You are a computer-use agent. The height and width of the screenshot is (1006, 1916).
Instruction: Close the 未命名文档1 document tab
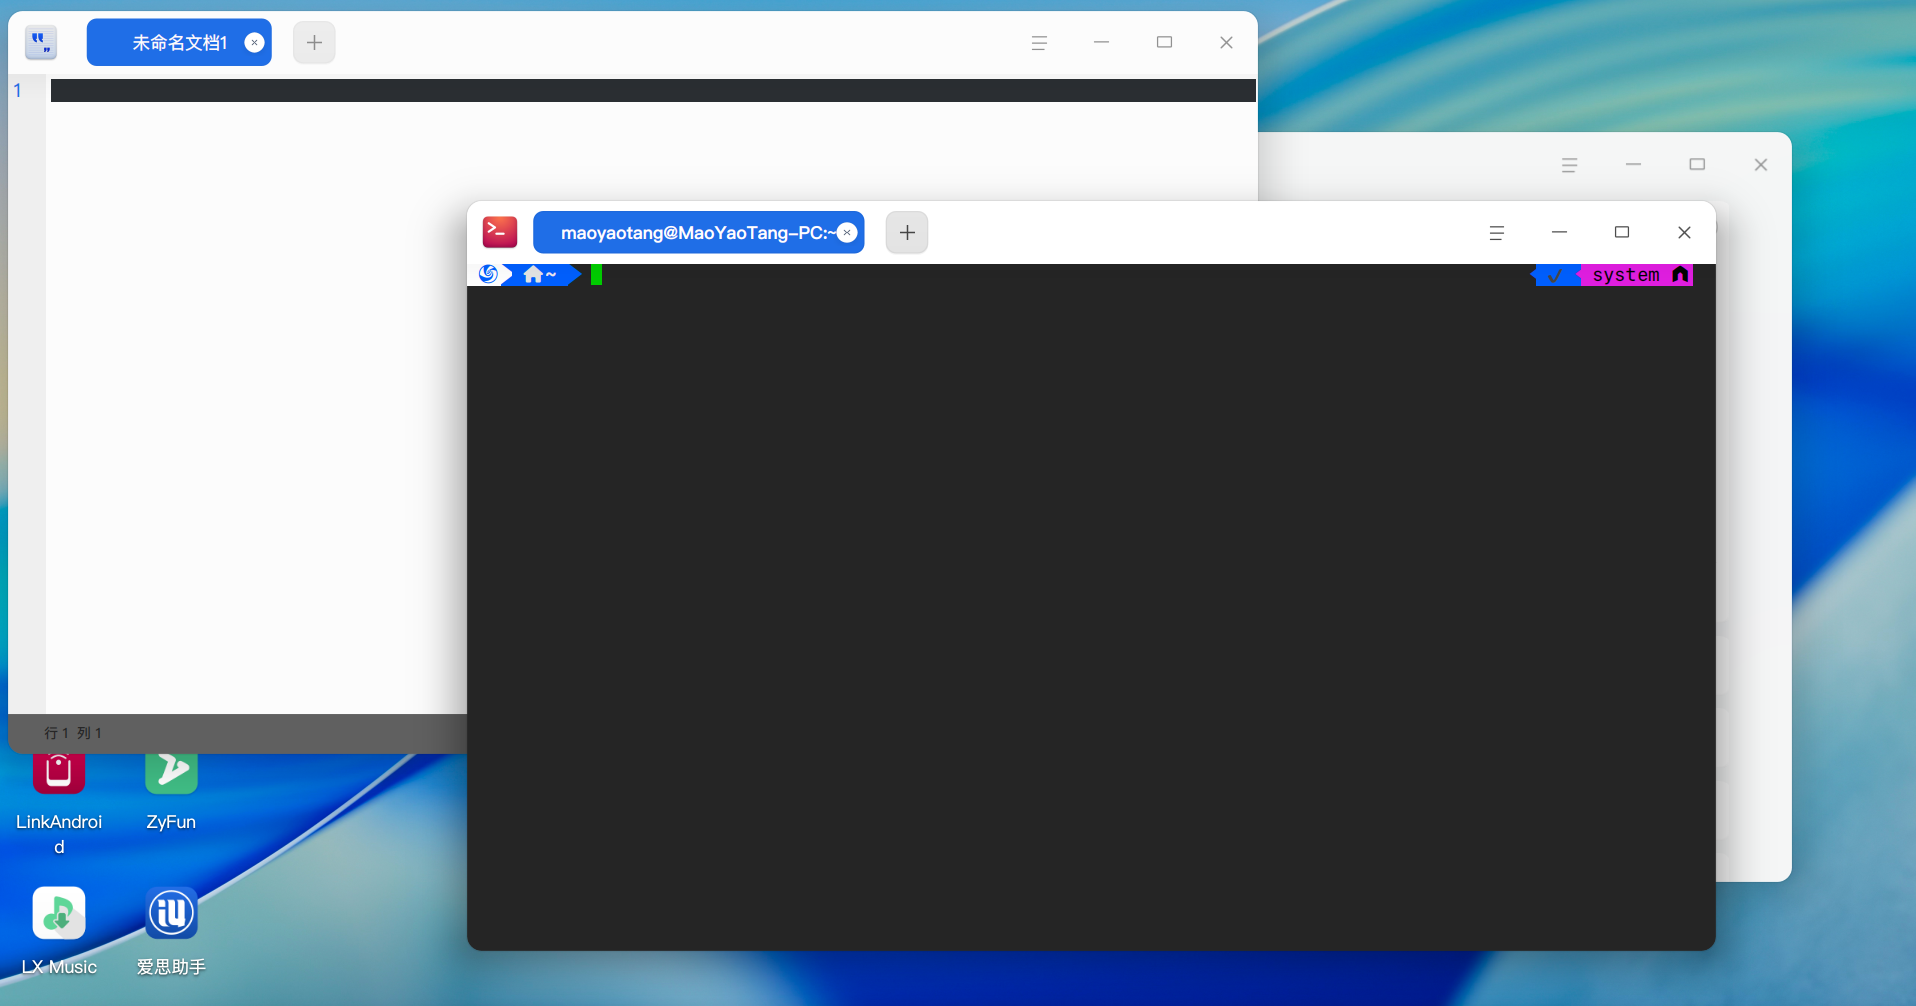pyautogui.click(x=254, y=42)
